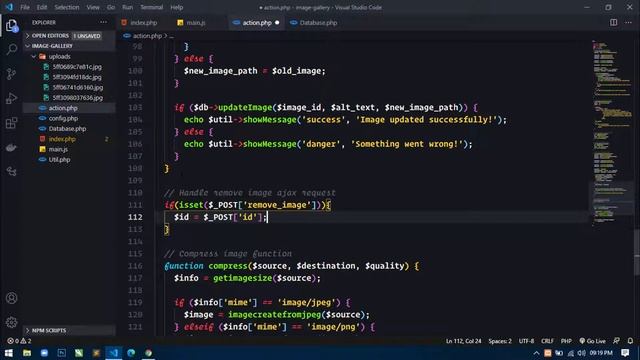Open index.php in the file tree
Image resolution: width=640 pixels, height=360 pixels.
[x=62, y=139]
